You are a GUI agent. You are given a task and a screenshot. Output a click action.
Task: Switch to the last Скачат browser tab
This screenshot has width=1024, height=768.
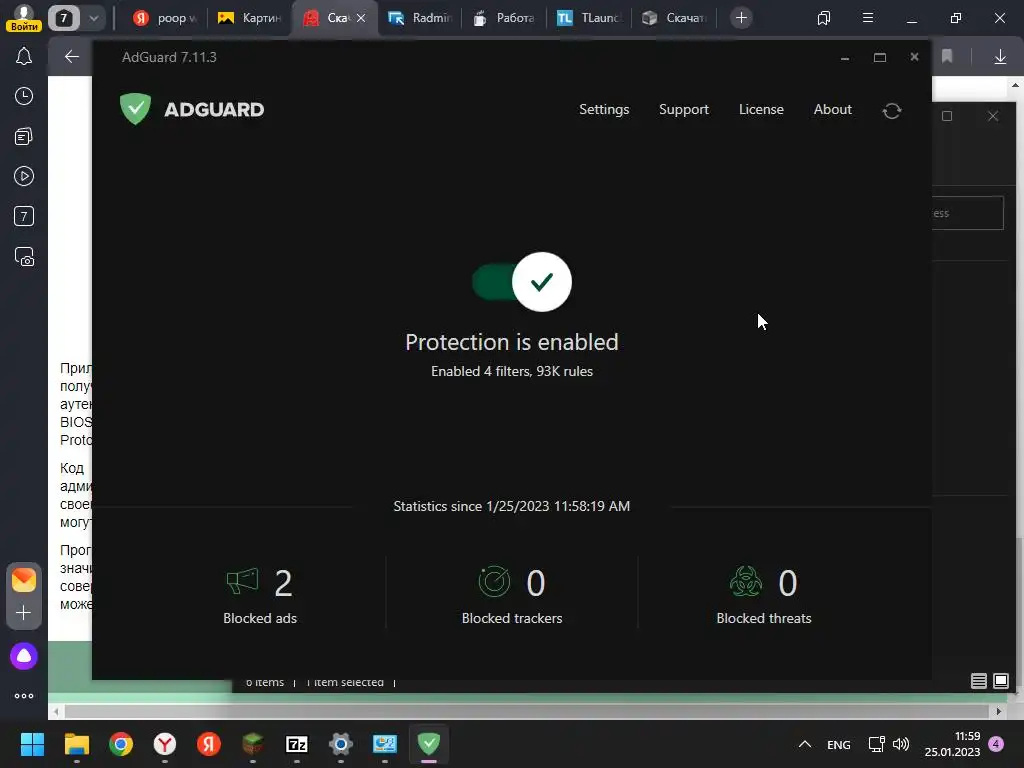pos(674,18)
